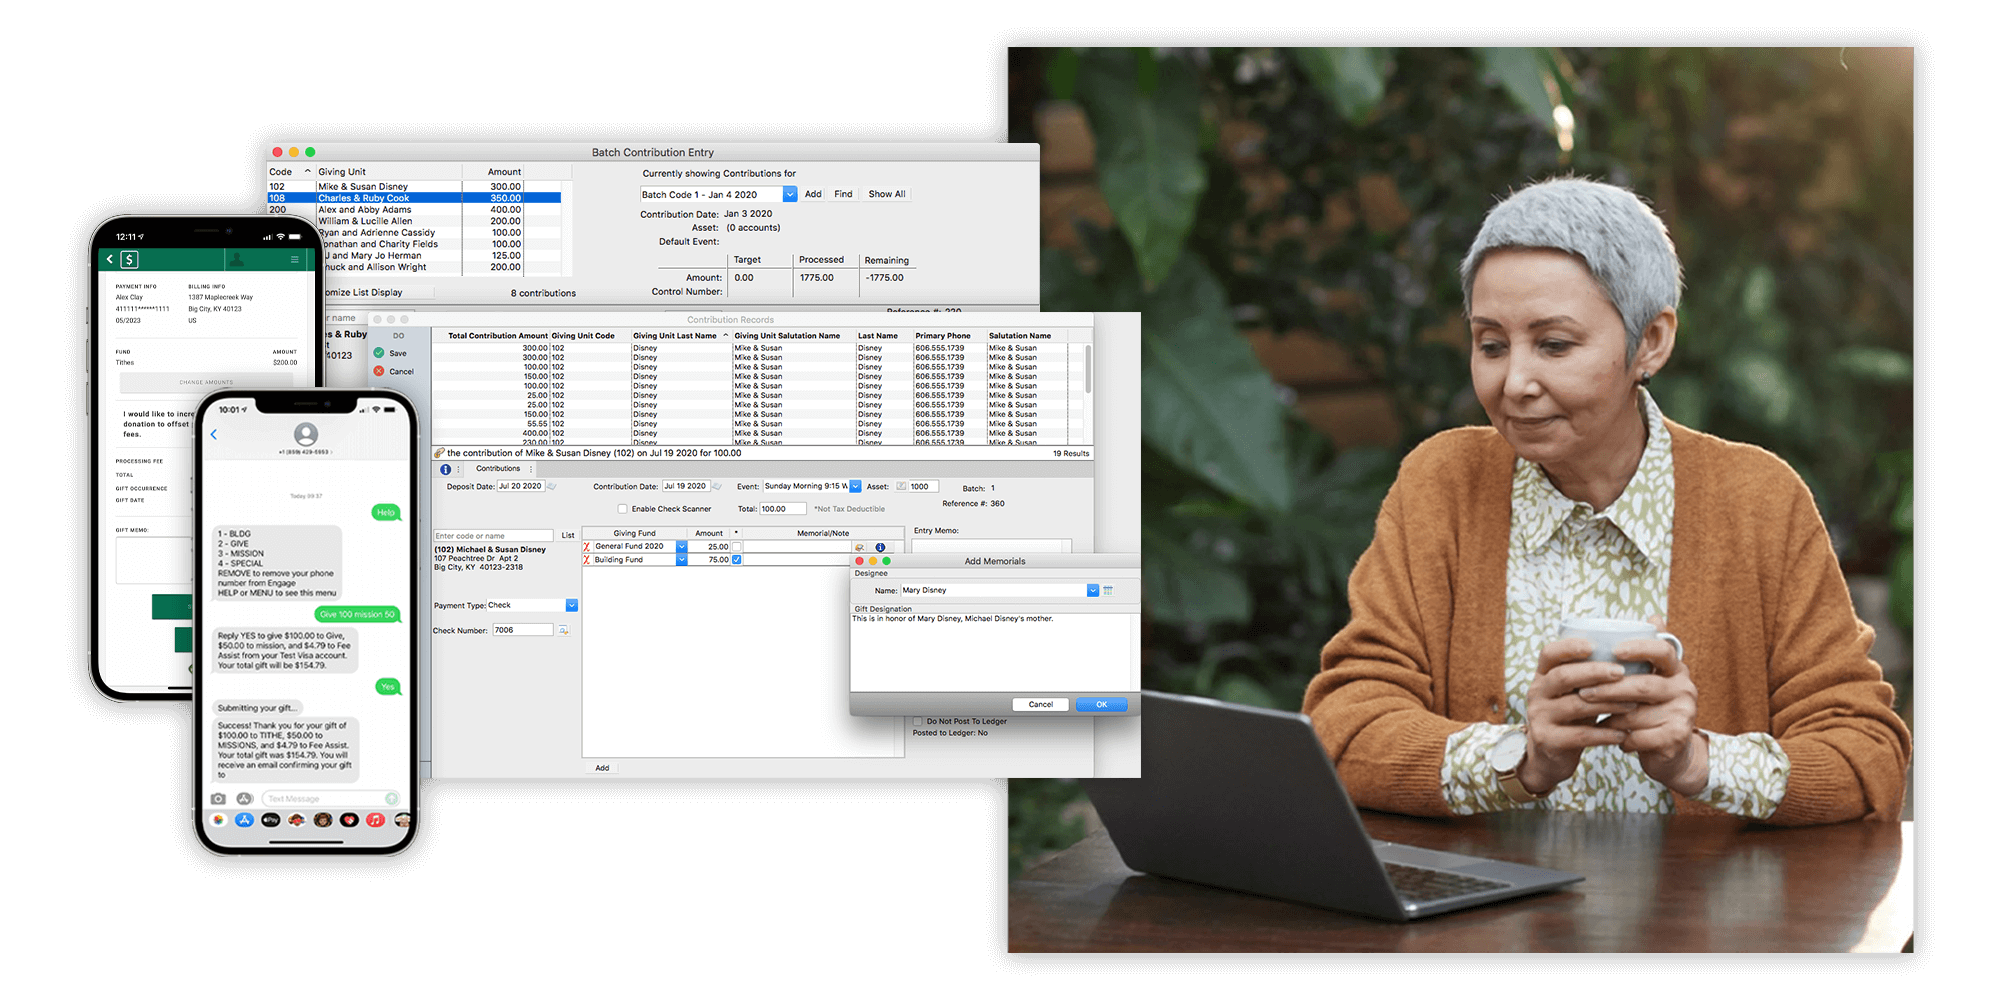Sort by Giving Unit Last Name column

coord(680,336)
